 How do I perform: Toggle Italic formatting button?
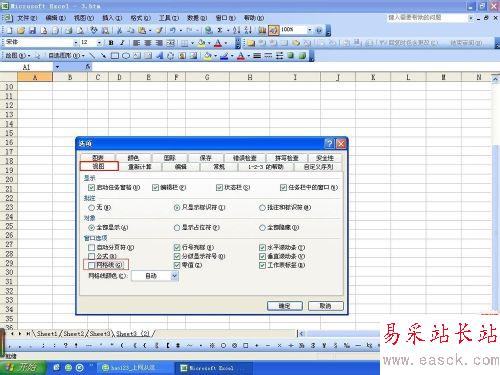pos(122,43)
